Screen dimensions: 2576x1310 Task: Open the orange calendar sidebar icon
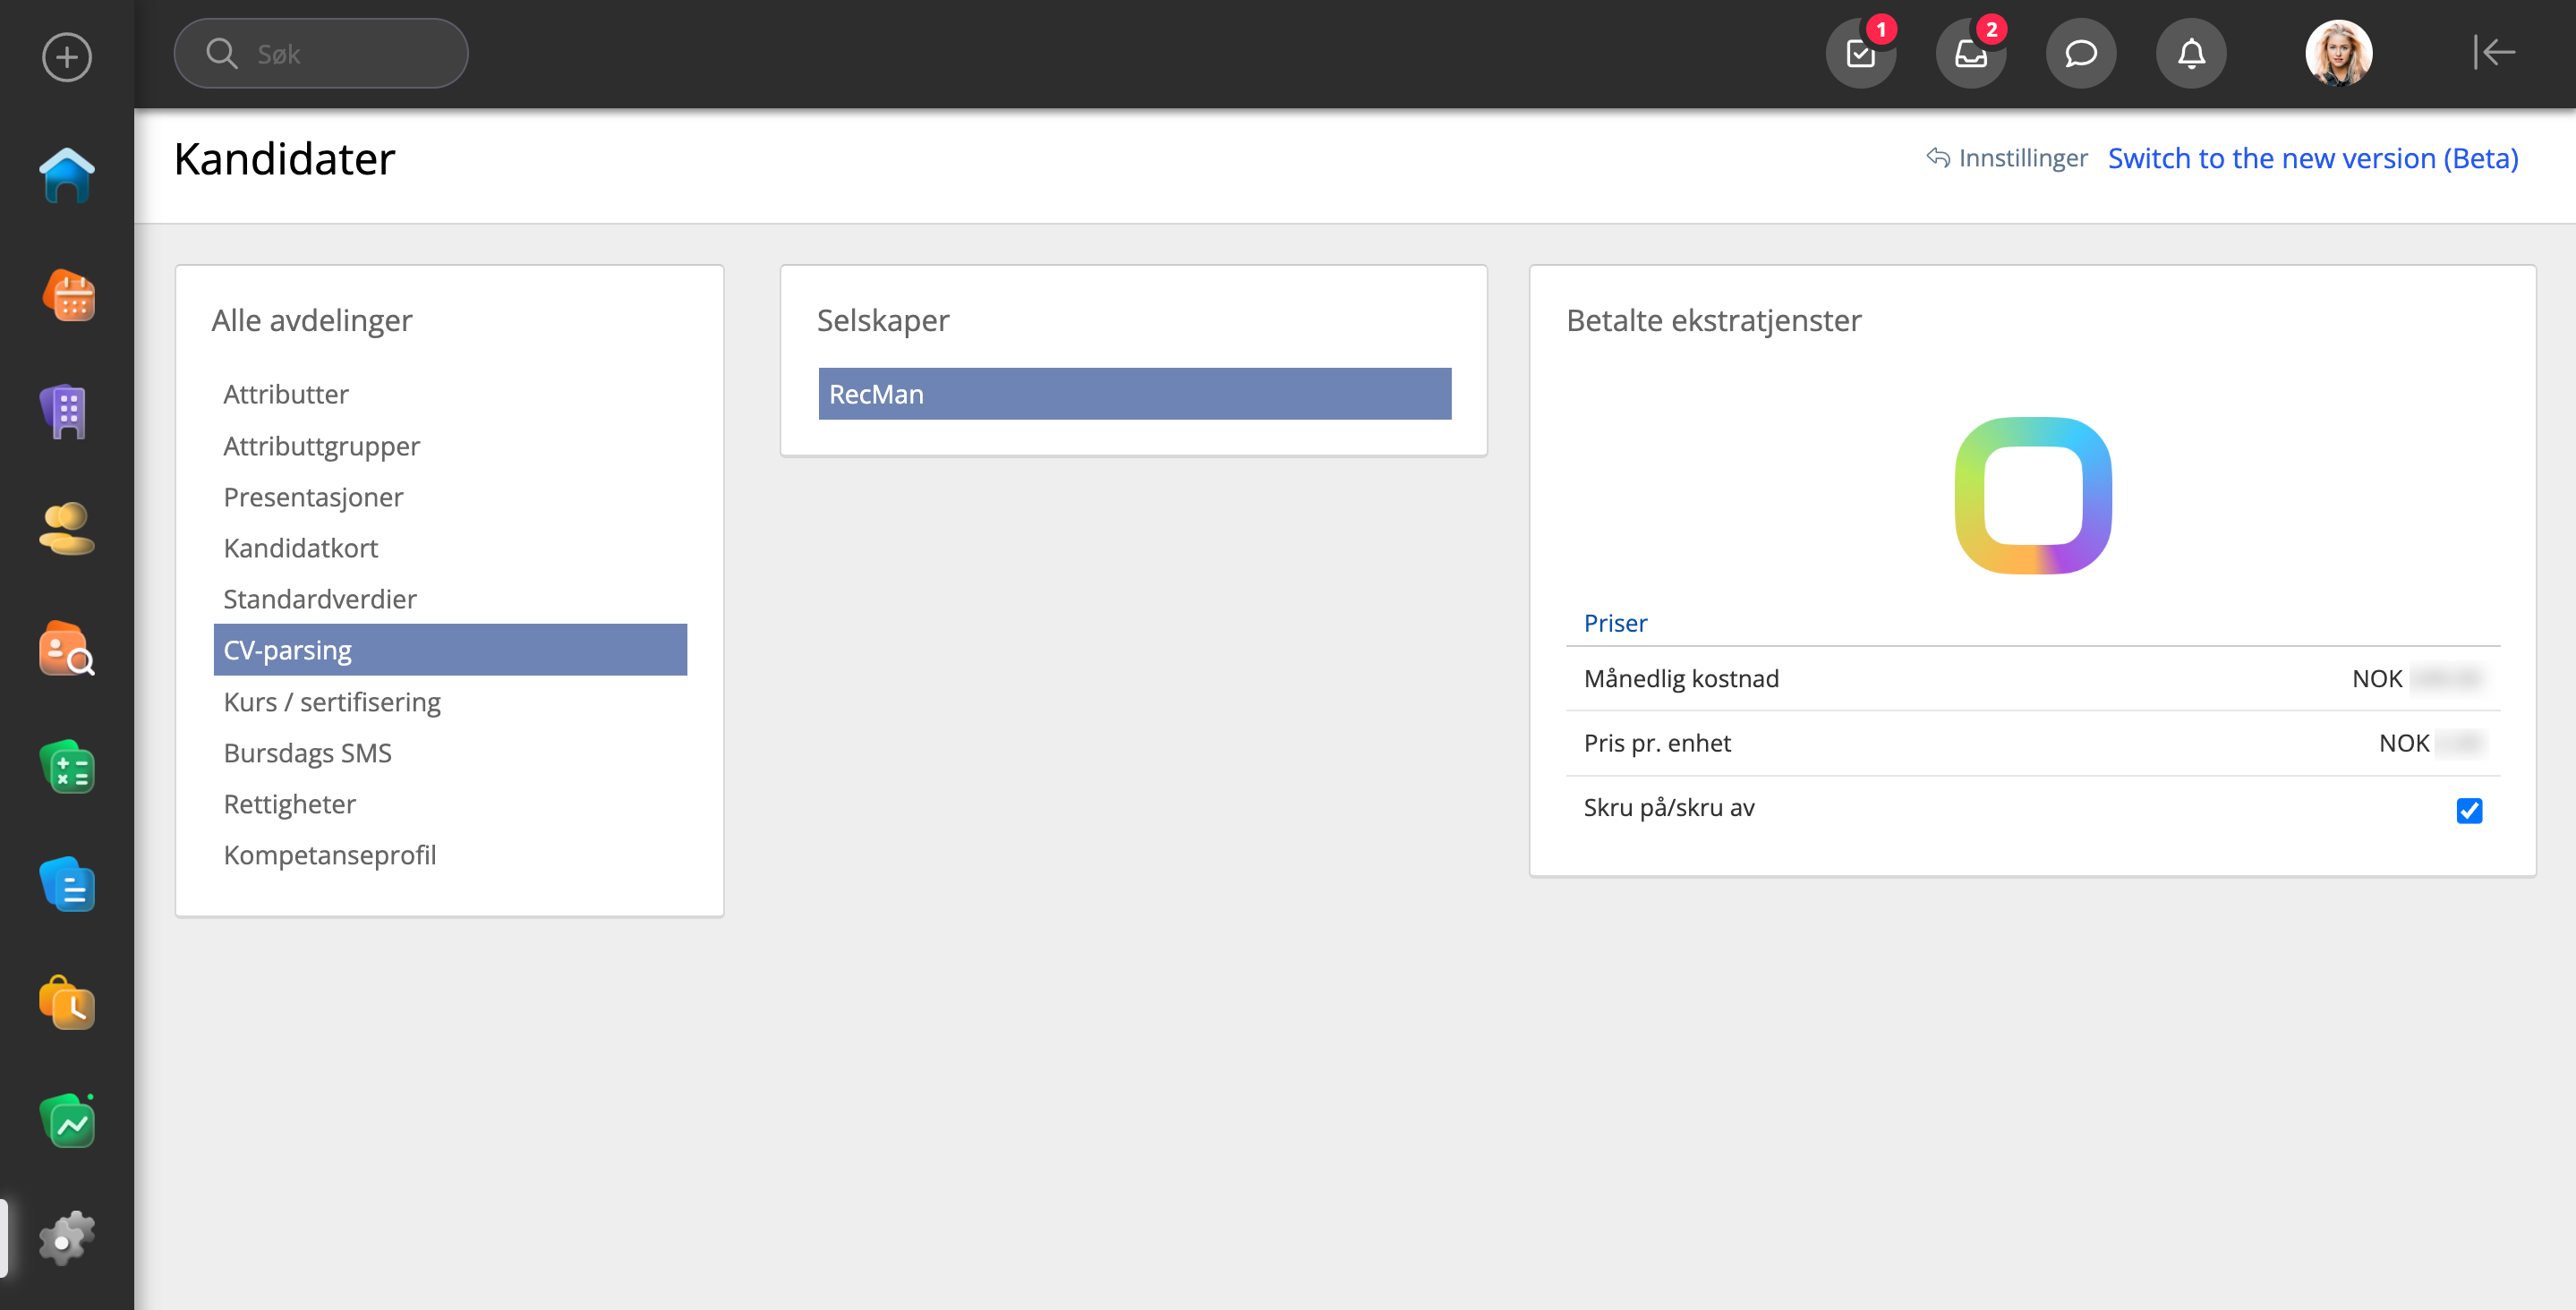click(x=68, y=295)
